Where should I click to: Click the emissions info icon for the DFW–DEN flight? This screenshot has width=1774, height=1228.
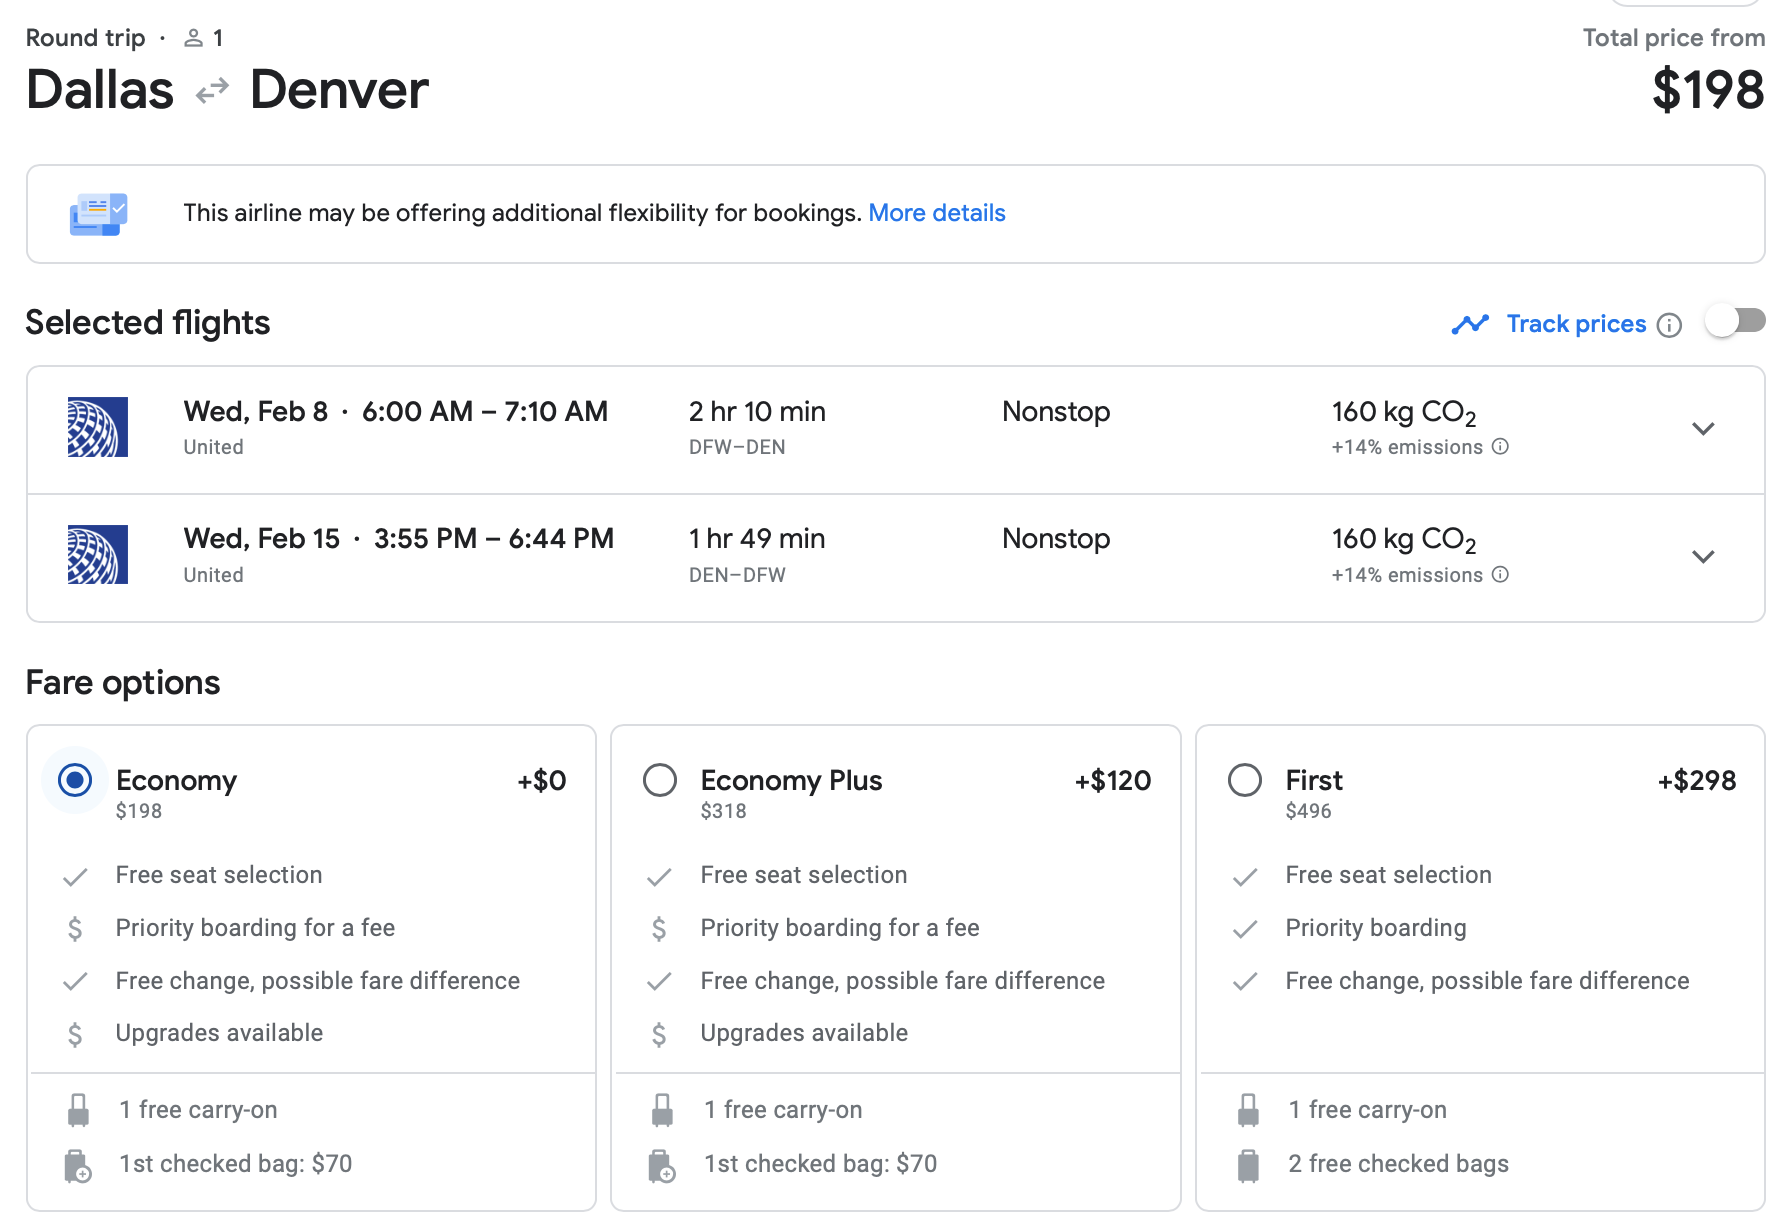pos(1500,447)
